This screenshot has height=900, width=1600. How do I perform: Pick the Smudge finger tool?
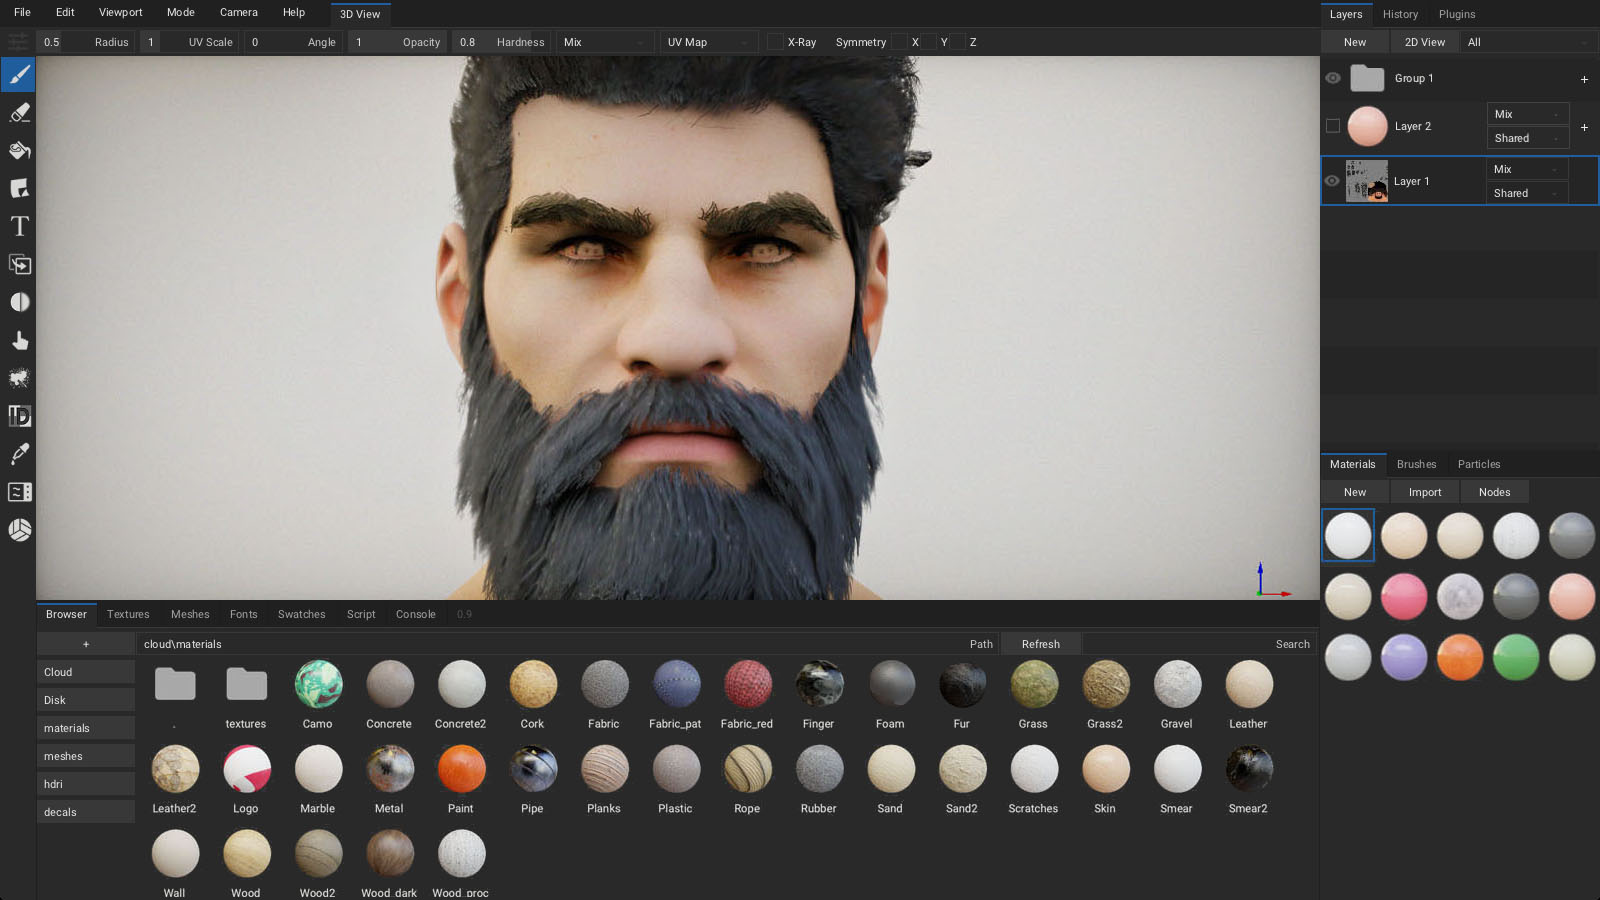click(19, 341)
